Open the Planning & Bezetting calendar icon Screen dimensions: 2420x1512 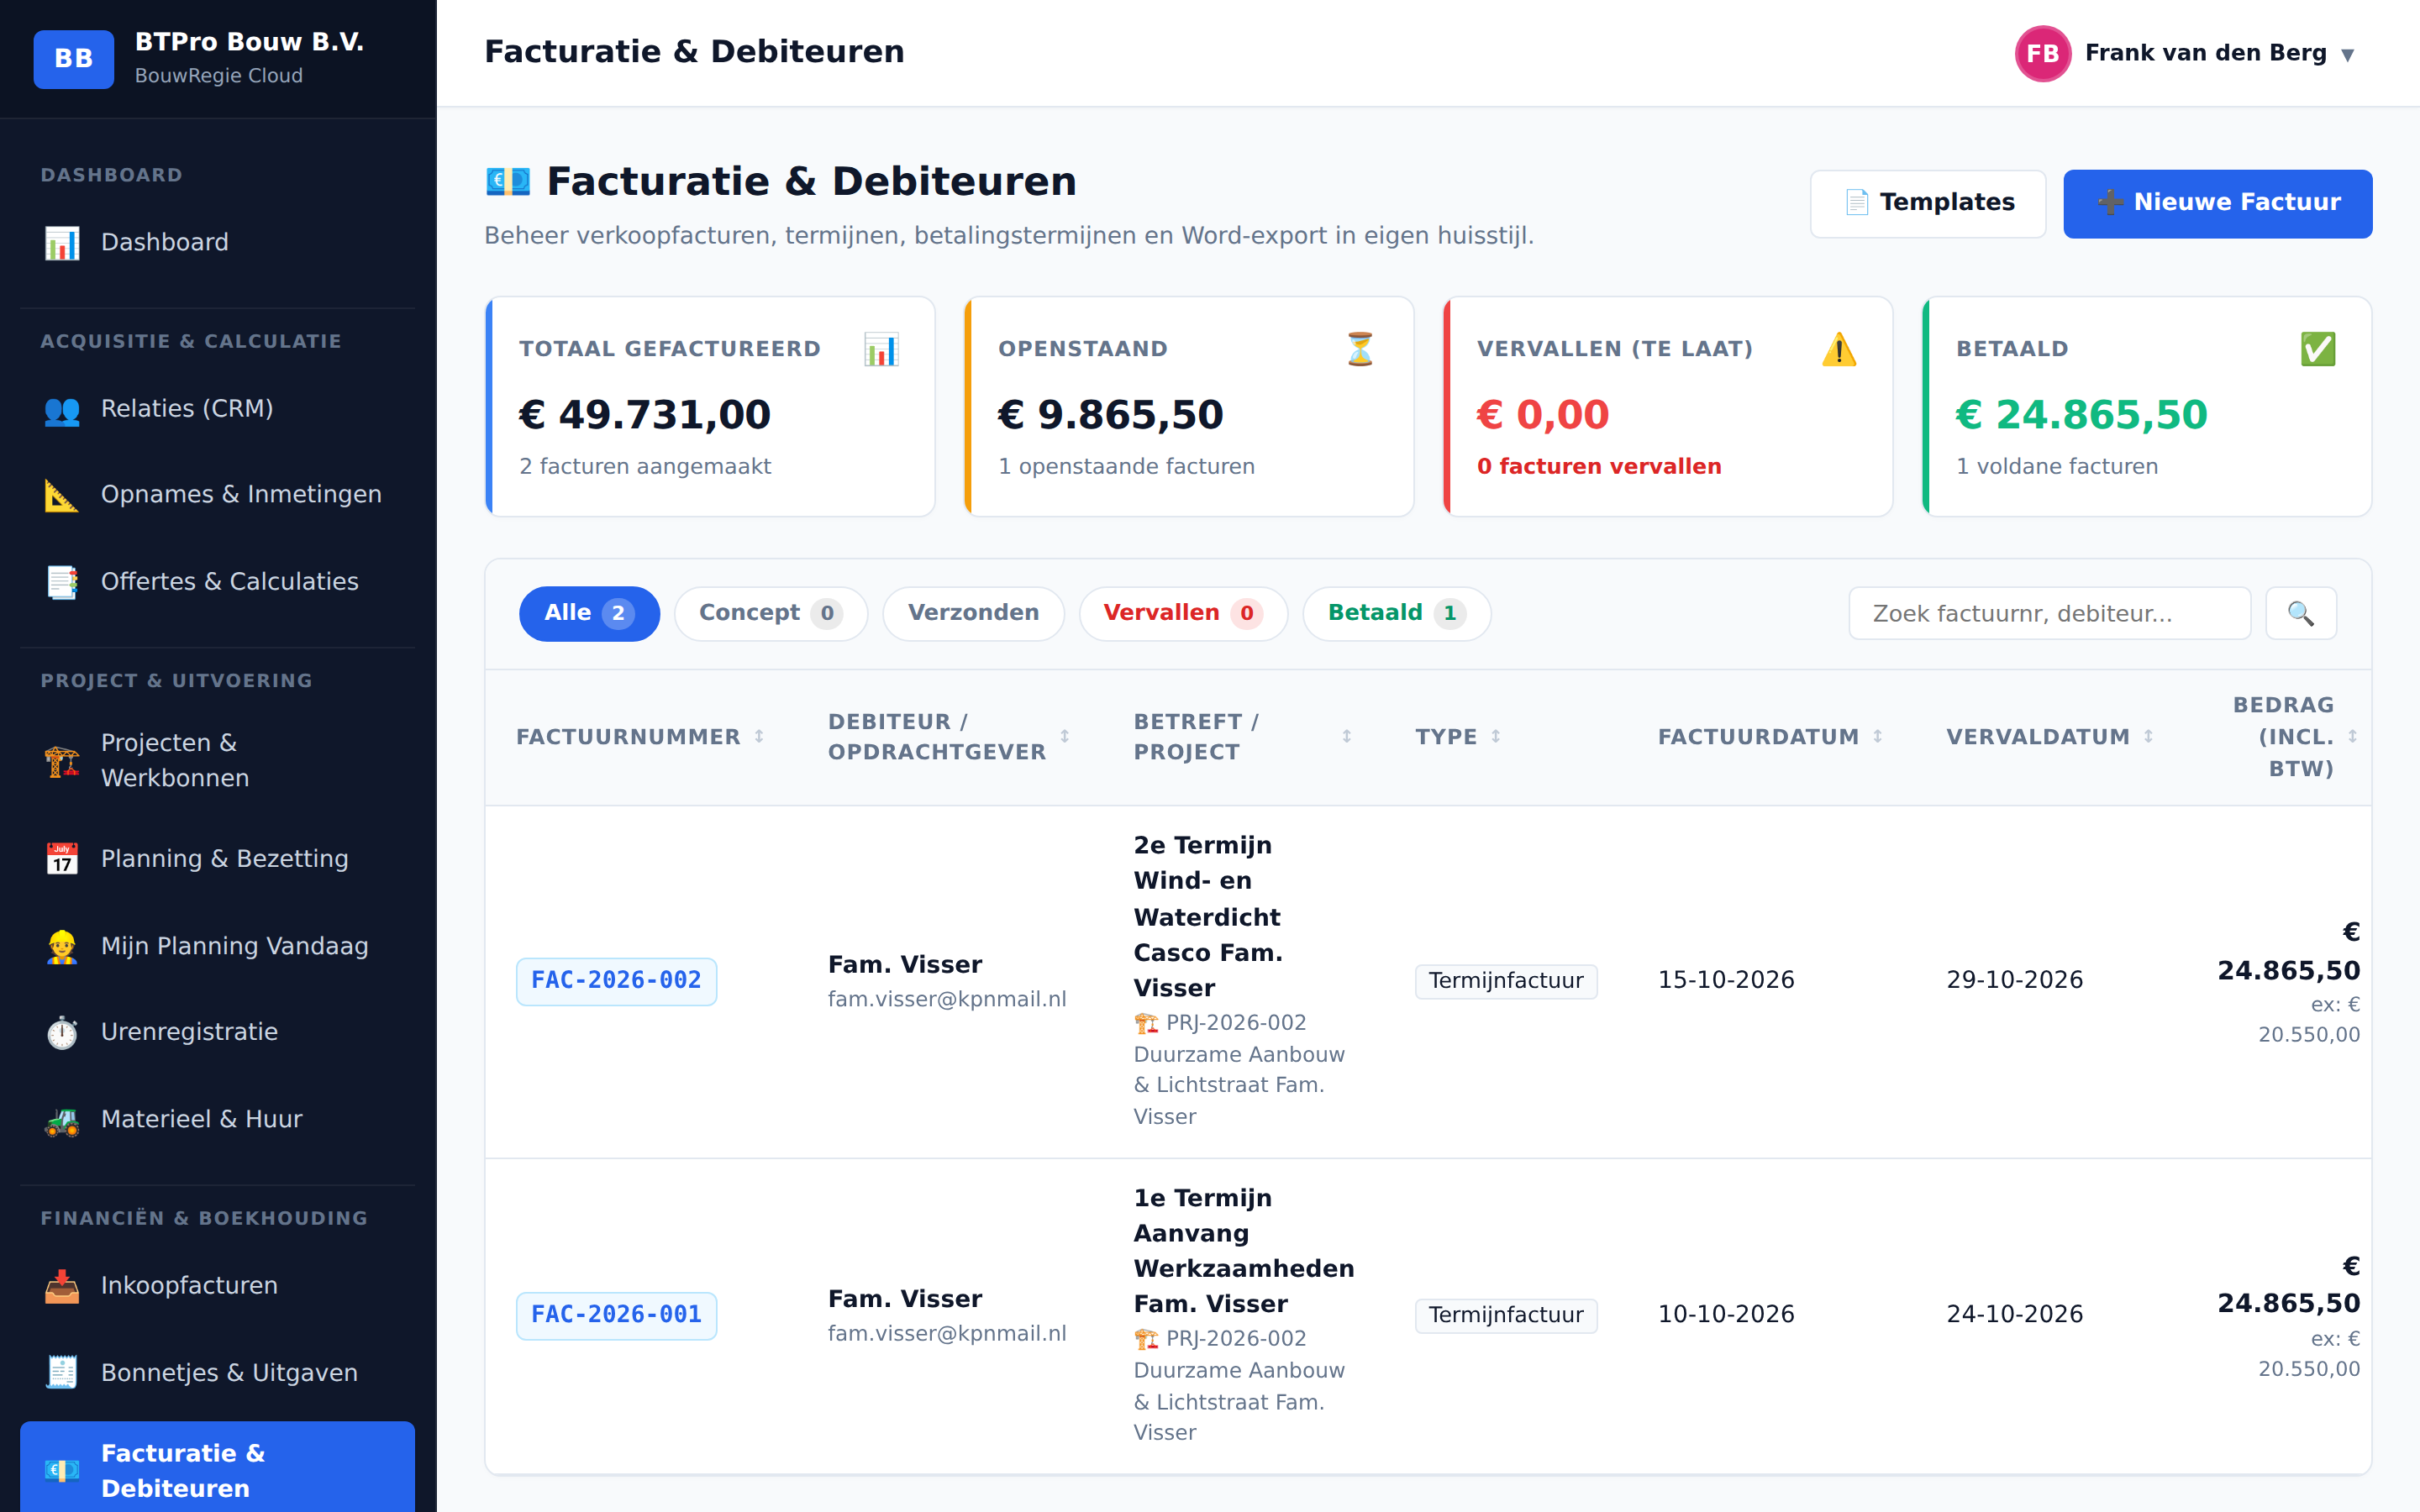pos(62,859)
